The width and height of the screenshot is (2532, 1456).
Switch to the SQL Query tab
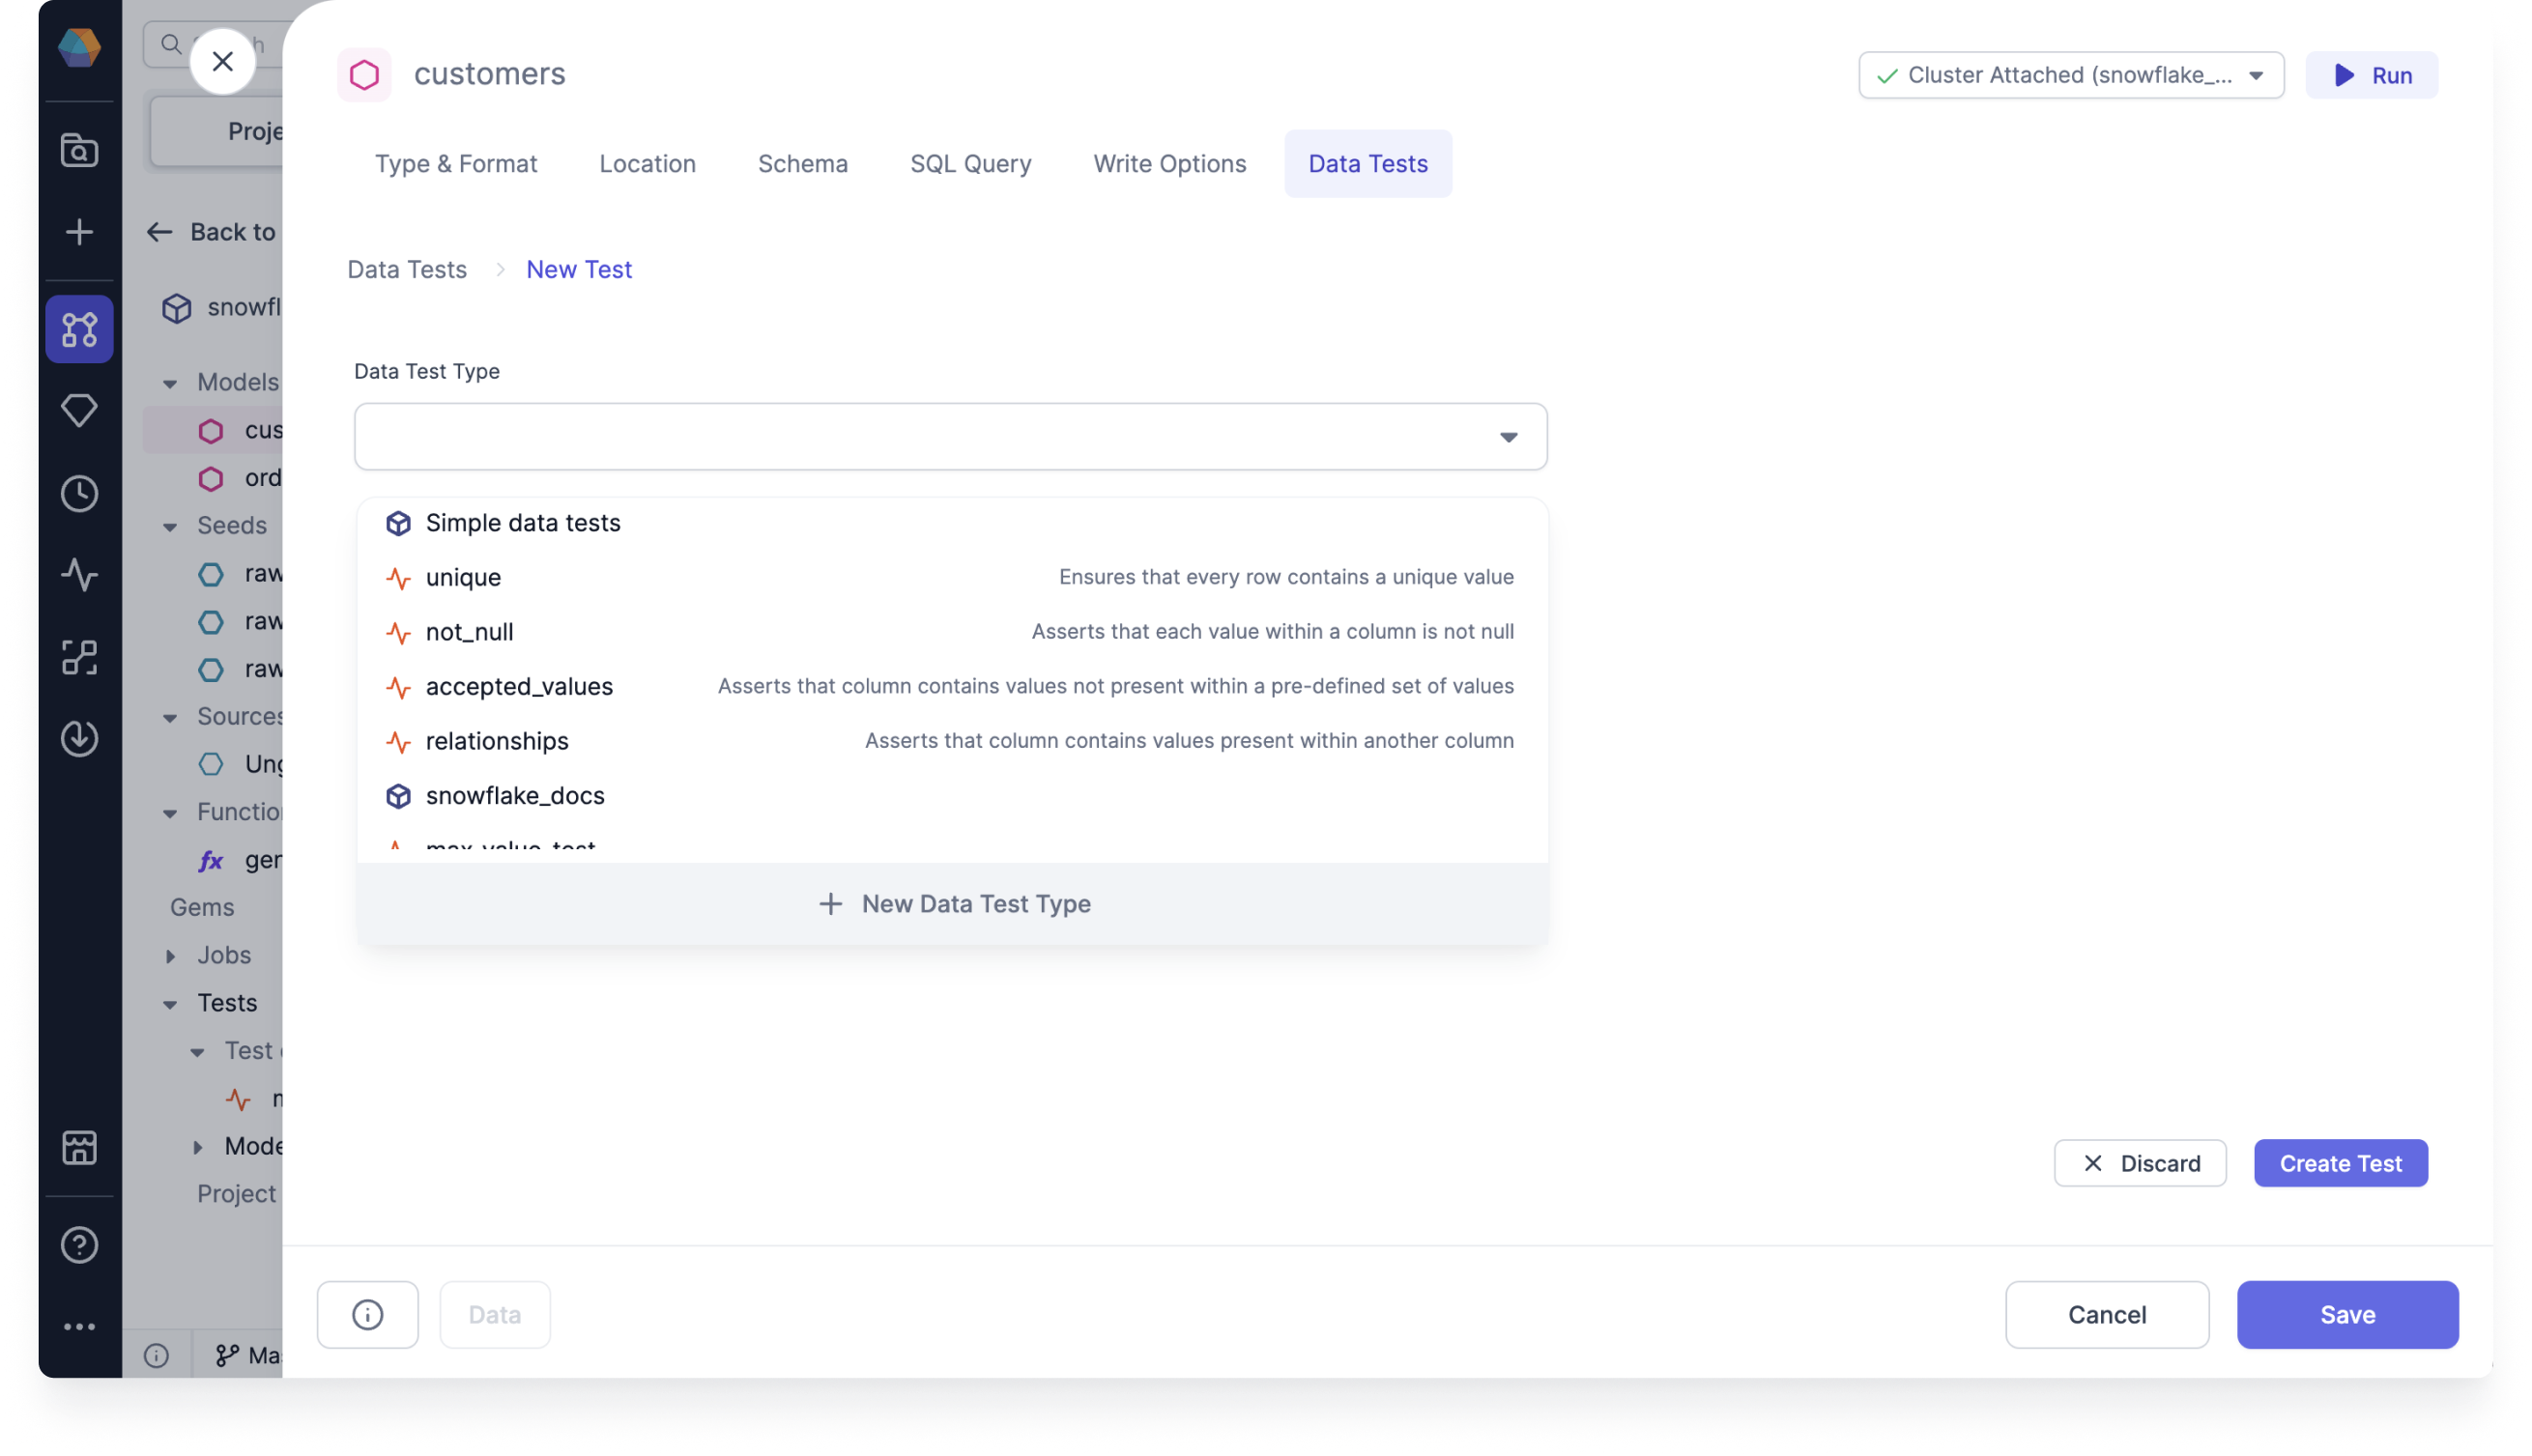(x=970, y=163)
